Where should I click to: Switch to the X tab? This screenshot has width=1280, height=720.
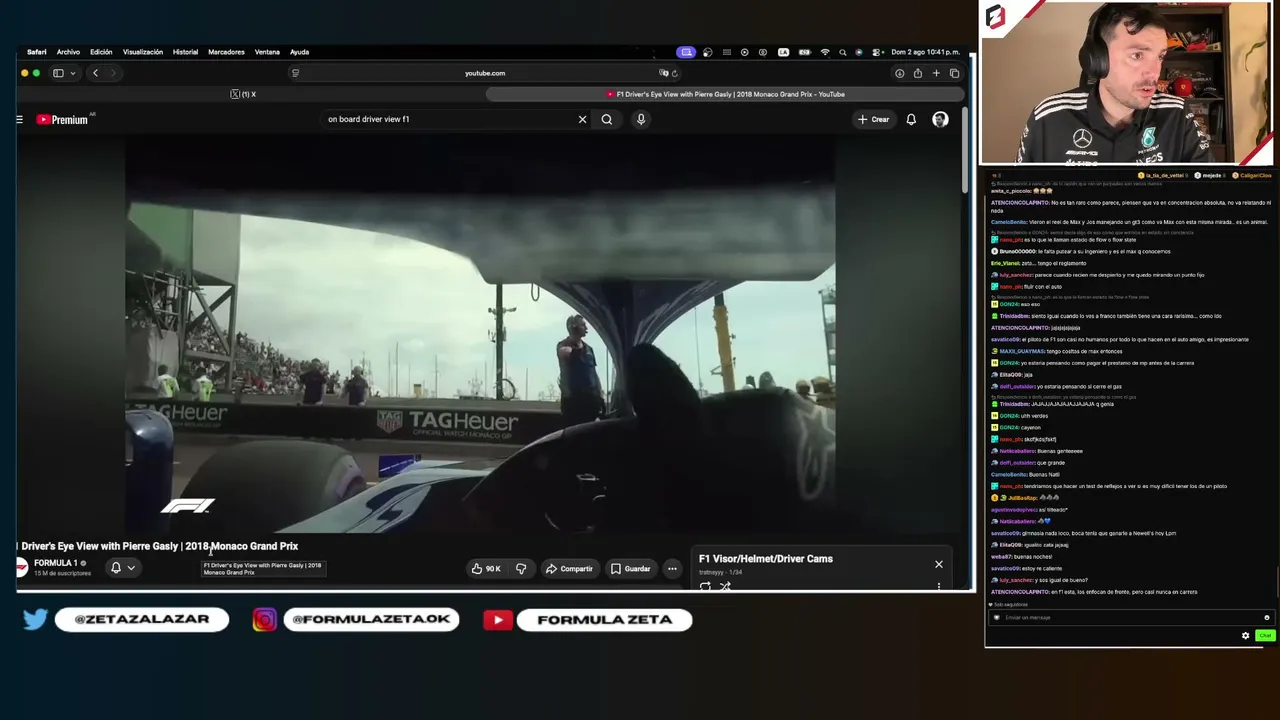[243, 94]
